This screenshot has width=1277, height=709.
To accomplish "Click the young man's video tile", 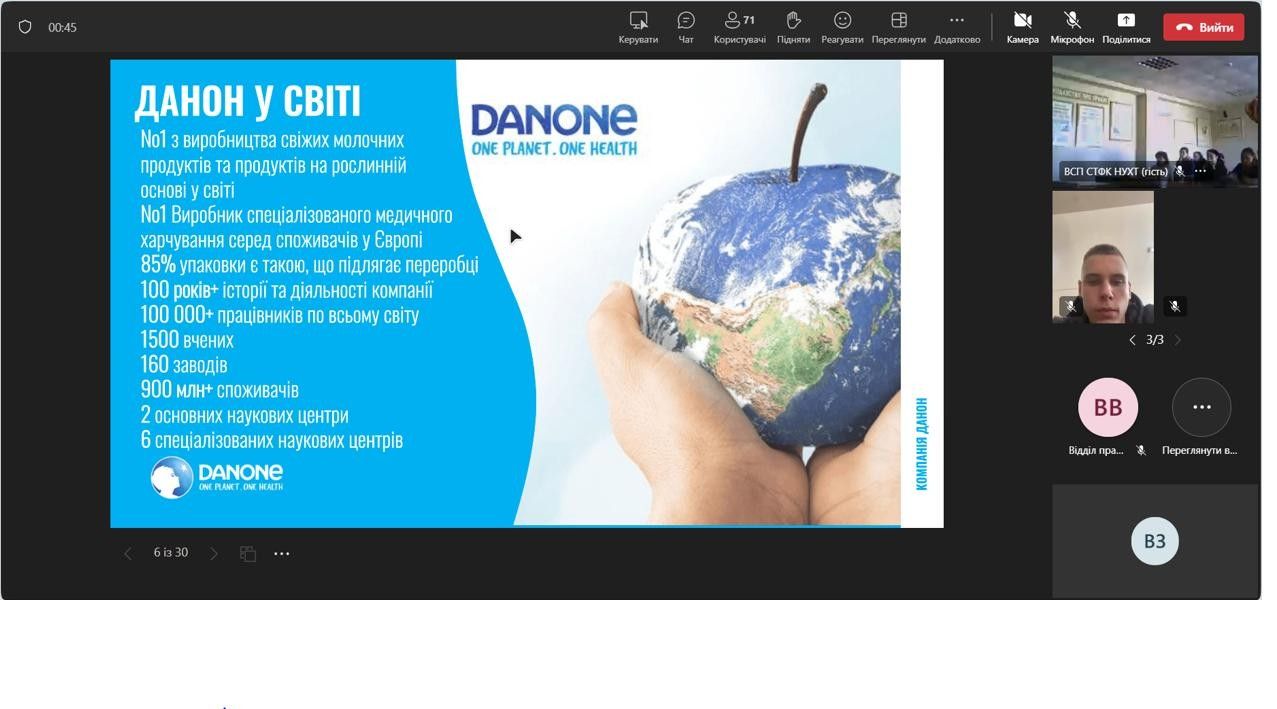I will click(1103, 257).
